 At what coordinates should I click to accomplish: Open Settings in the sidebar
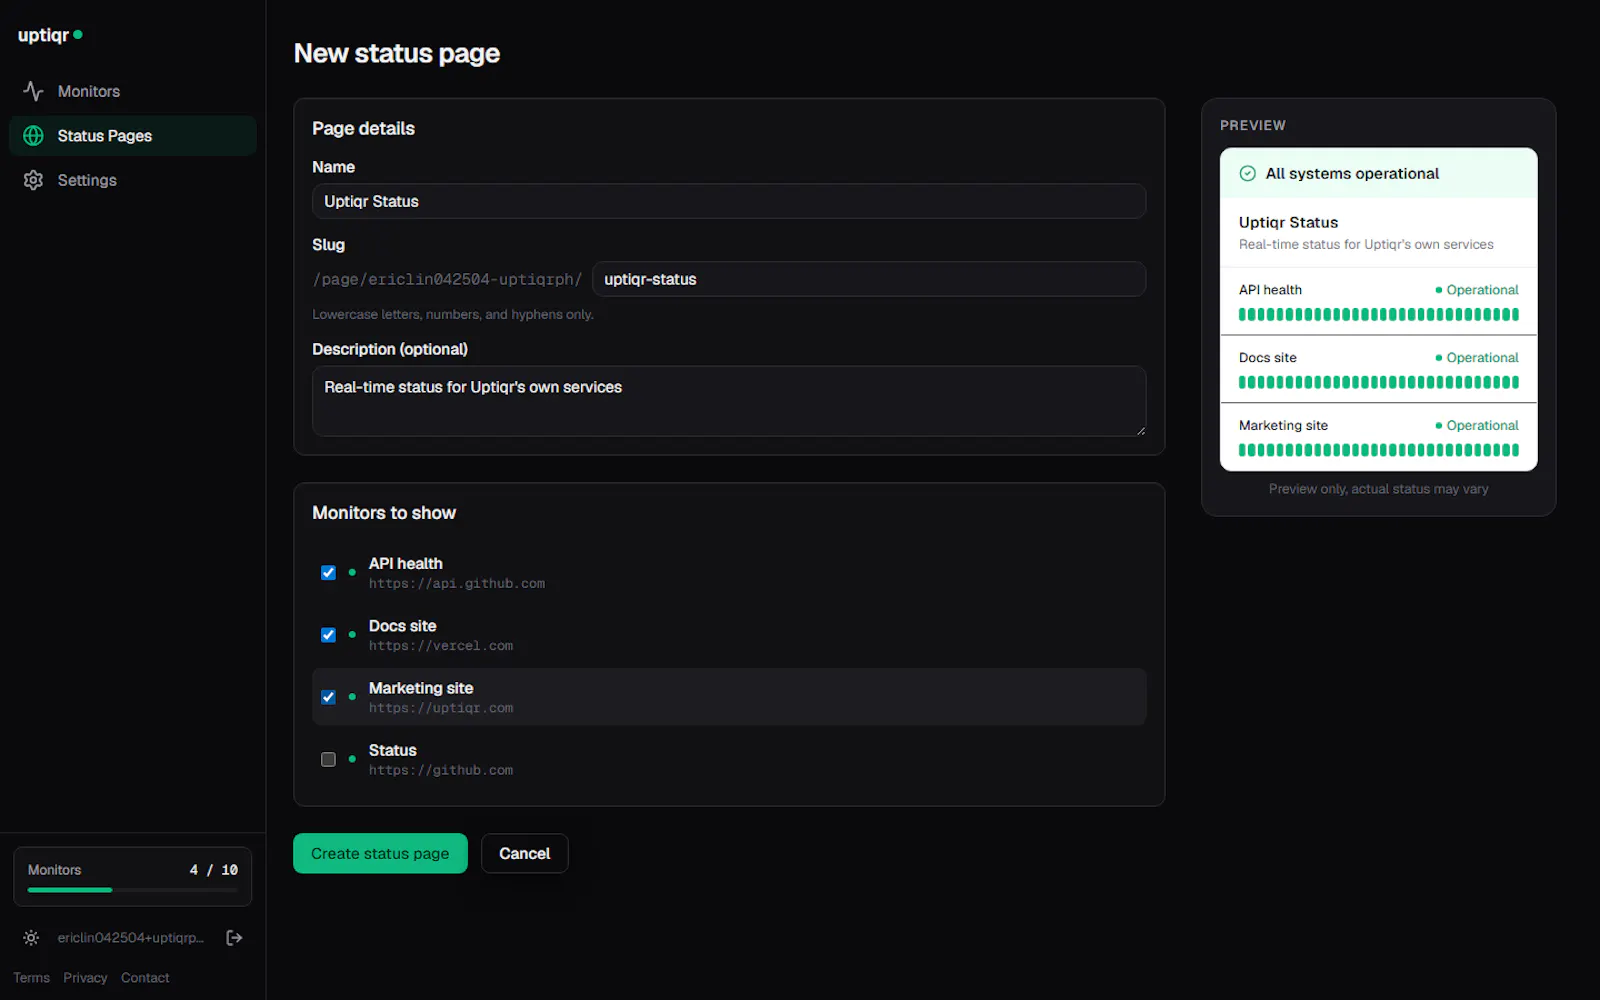(133, 180)
